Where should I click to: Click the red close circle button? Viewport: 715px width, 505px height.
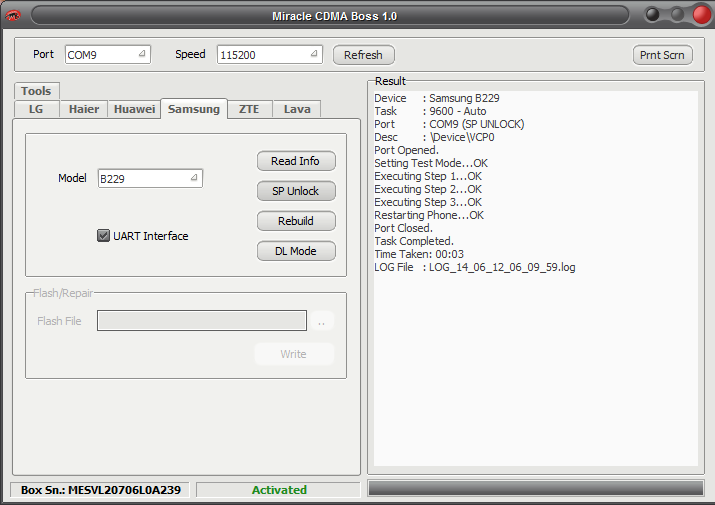point(702,15)
